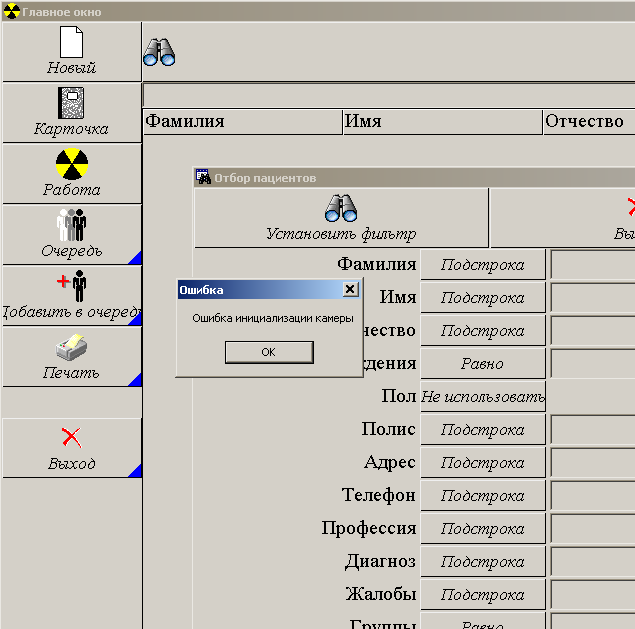This screenshot has width=635, height=629.
Task: Toggle the date of birth Равно mode
Action: click(483, 364)
